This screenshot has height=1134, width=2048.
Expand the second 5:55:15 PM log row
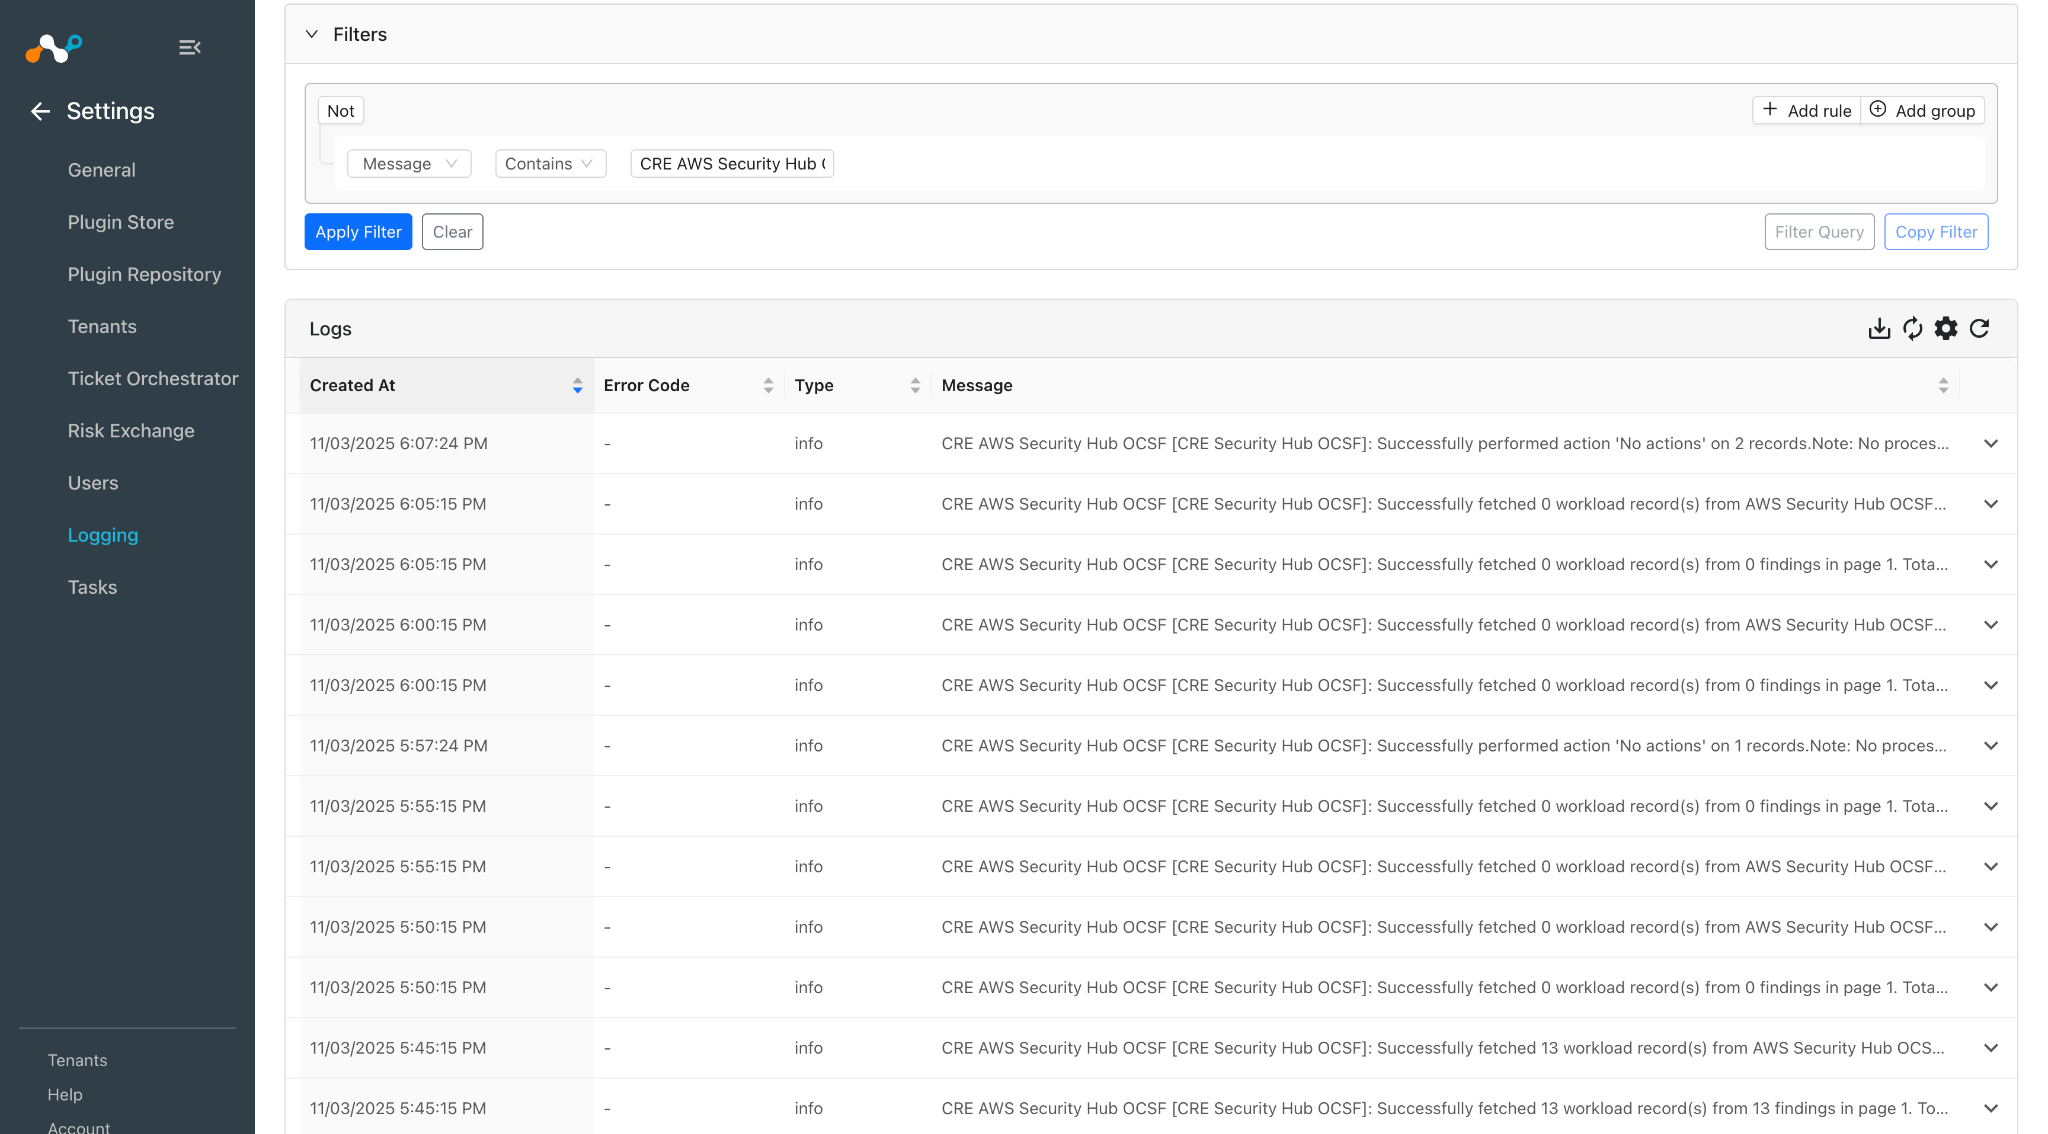tap(1991, 867)
